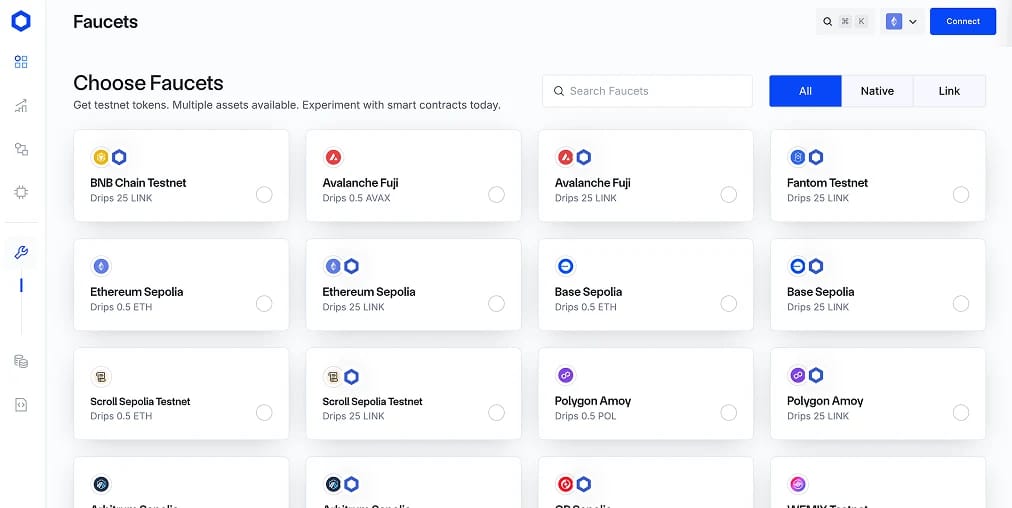Switch to the Link filter tab
The image size is (1012, 508).
pyautogui.click(x=949, y=91)
